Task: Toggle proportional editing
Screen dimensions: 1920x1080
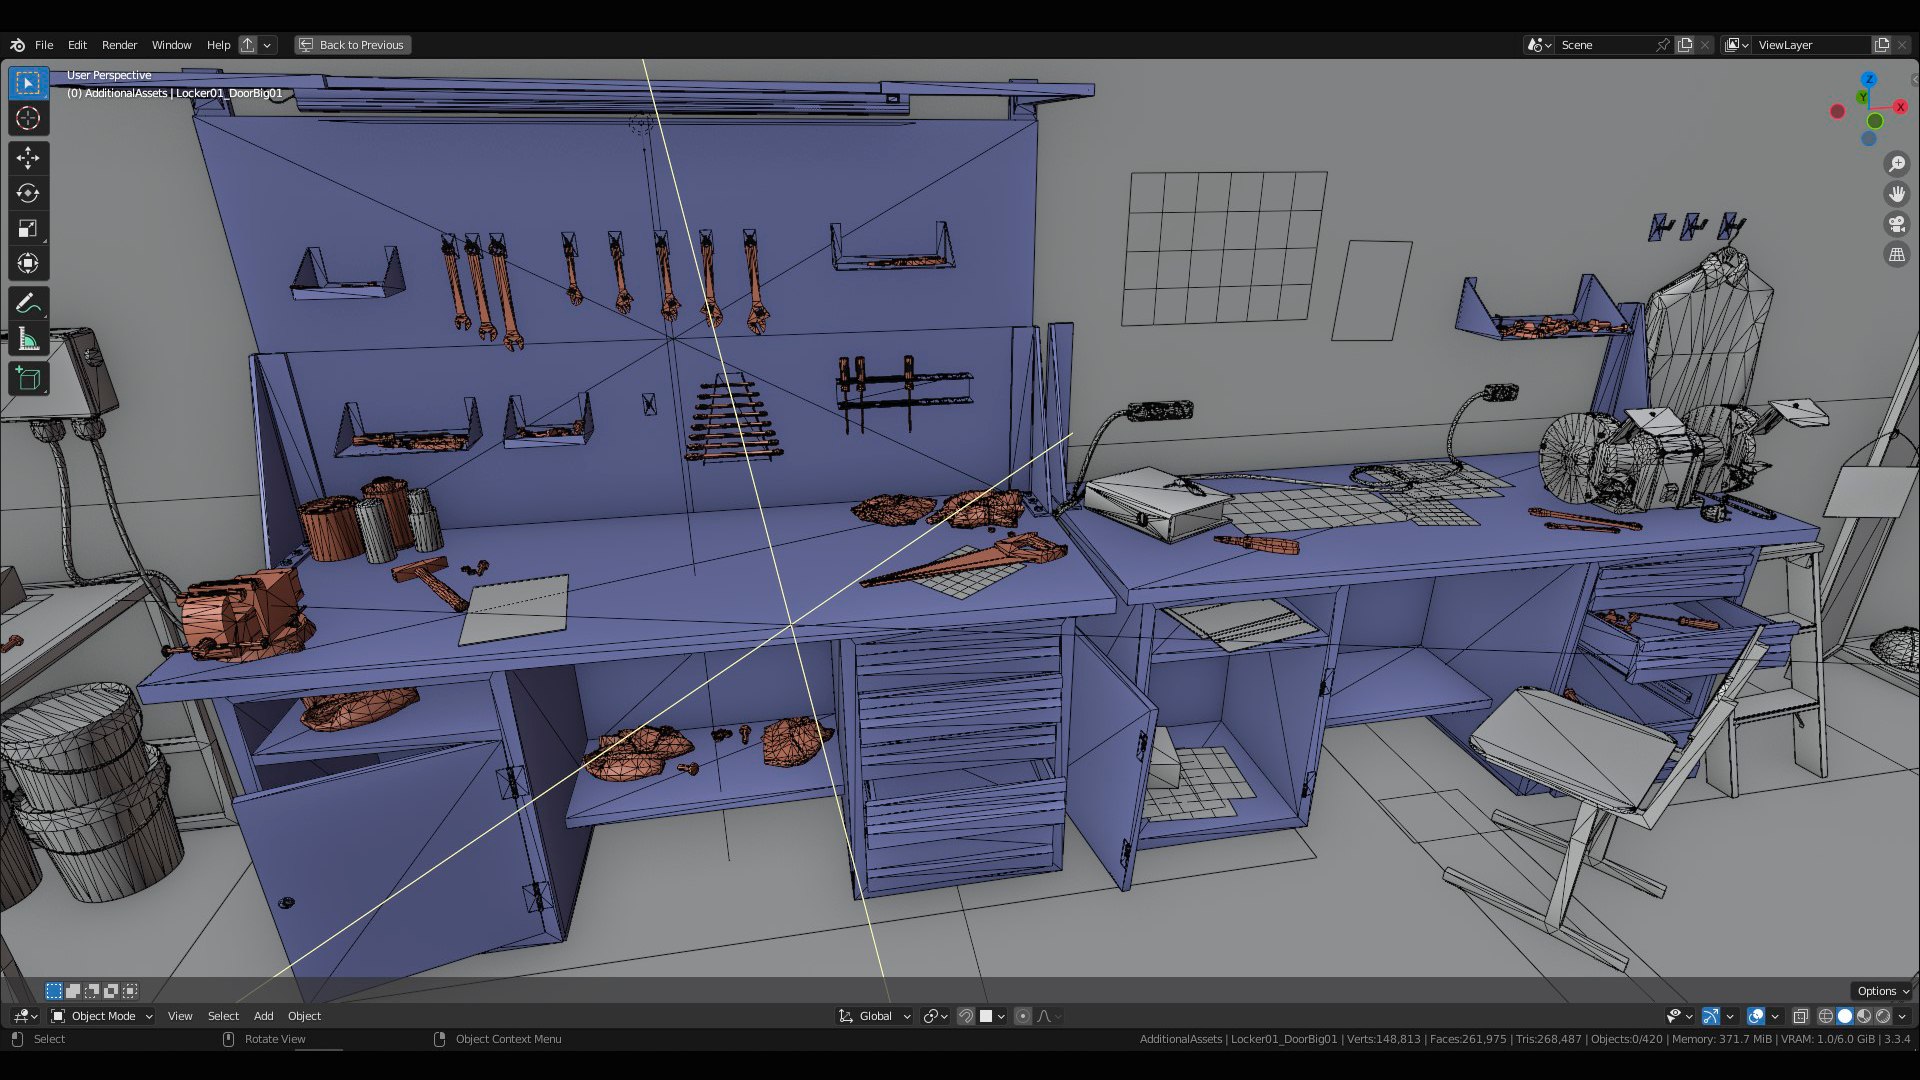Action: click(x=1023, y=1016)
